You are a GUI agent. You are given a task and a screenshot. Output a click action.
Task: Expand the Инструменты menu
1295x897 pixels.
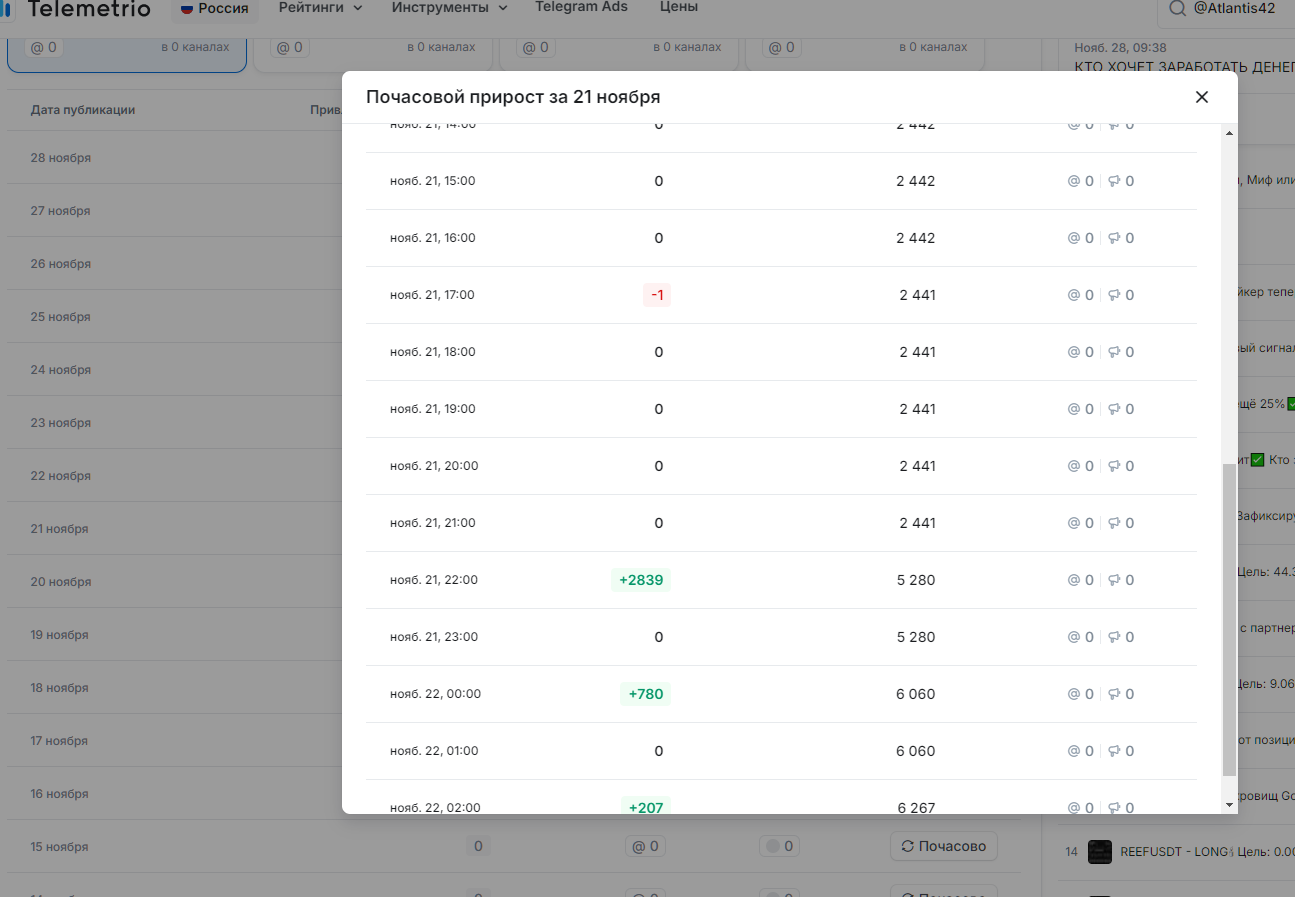click(x=449, y=7)
